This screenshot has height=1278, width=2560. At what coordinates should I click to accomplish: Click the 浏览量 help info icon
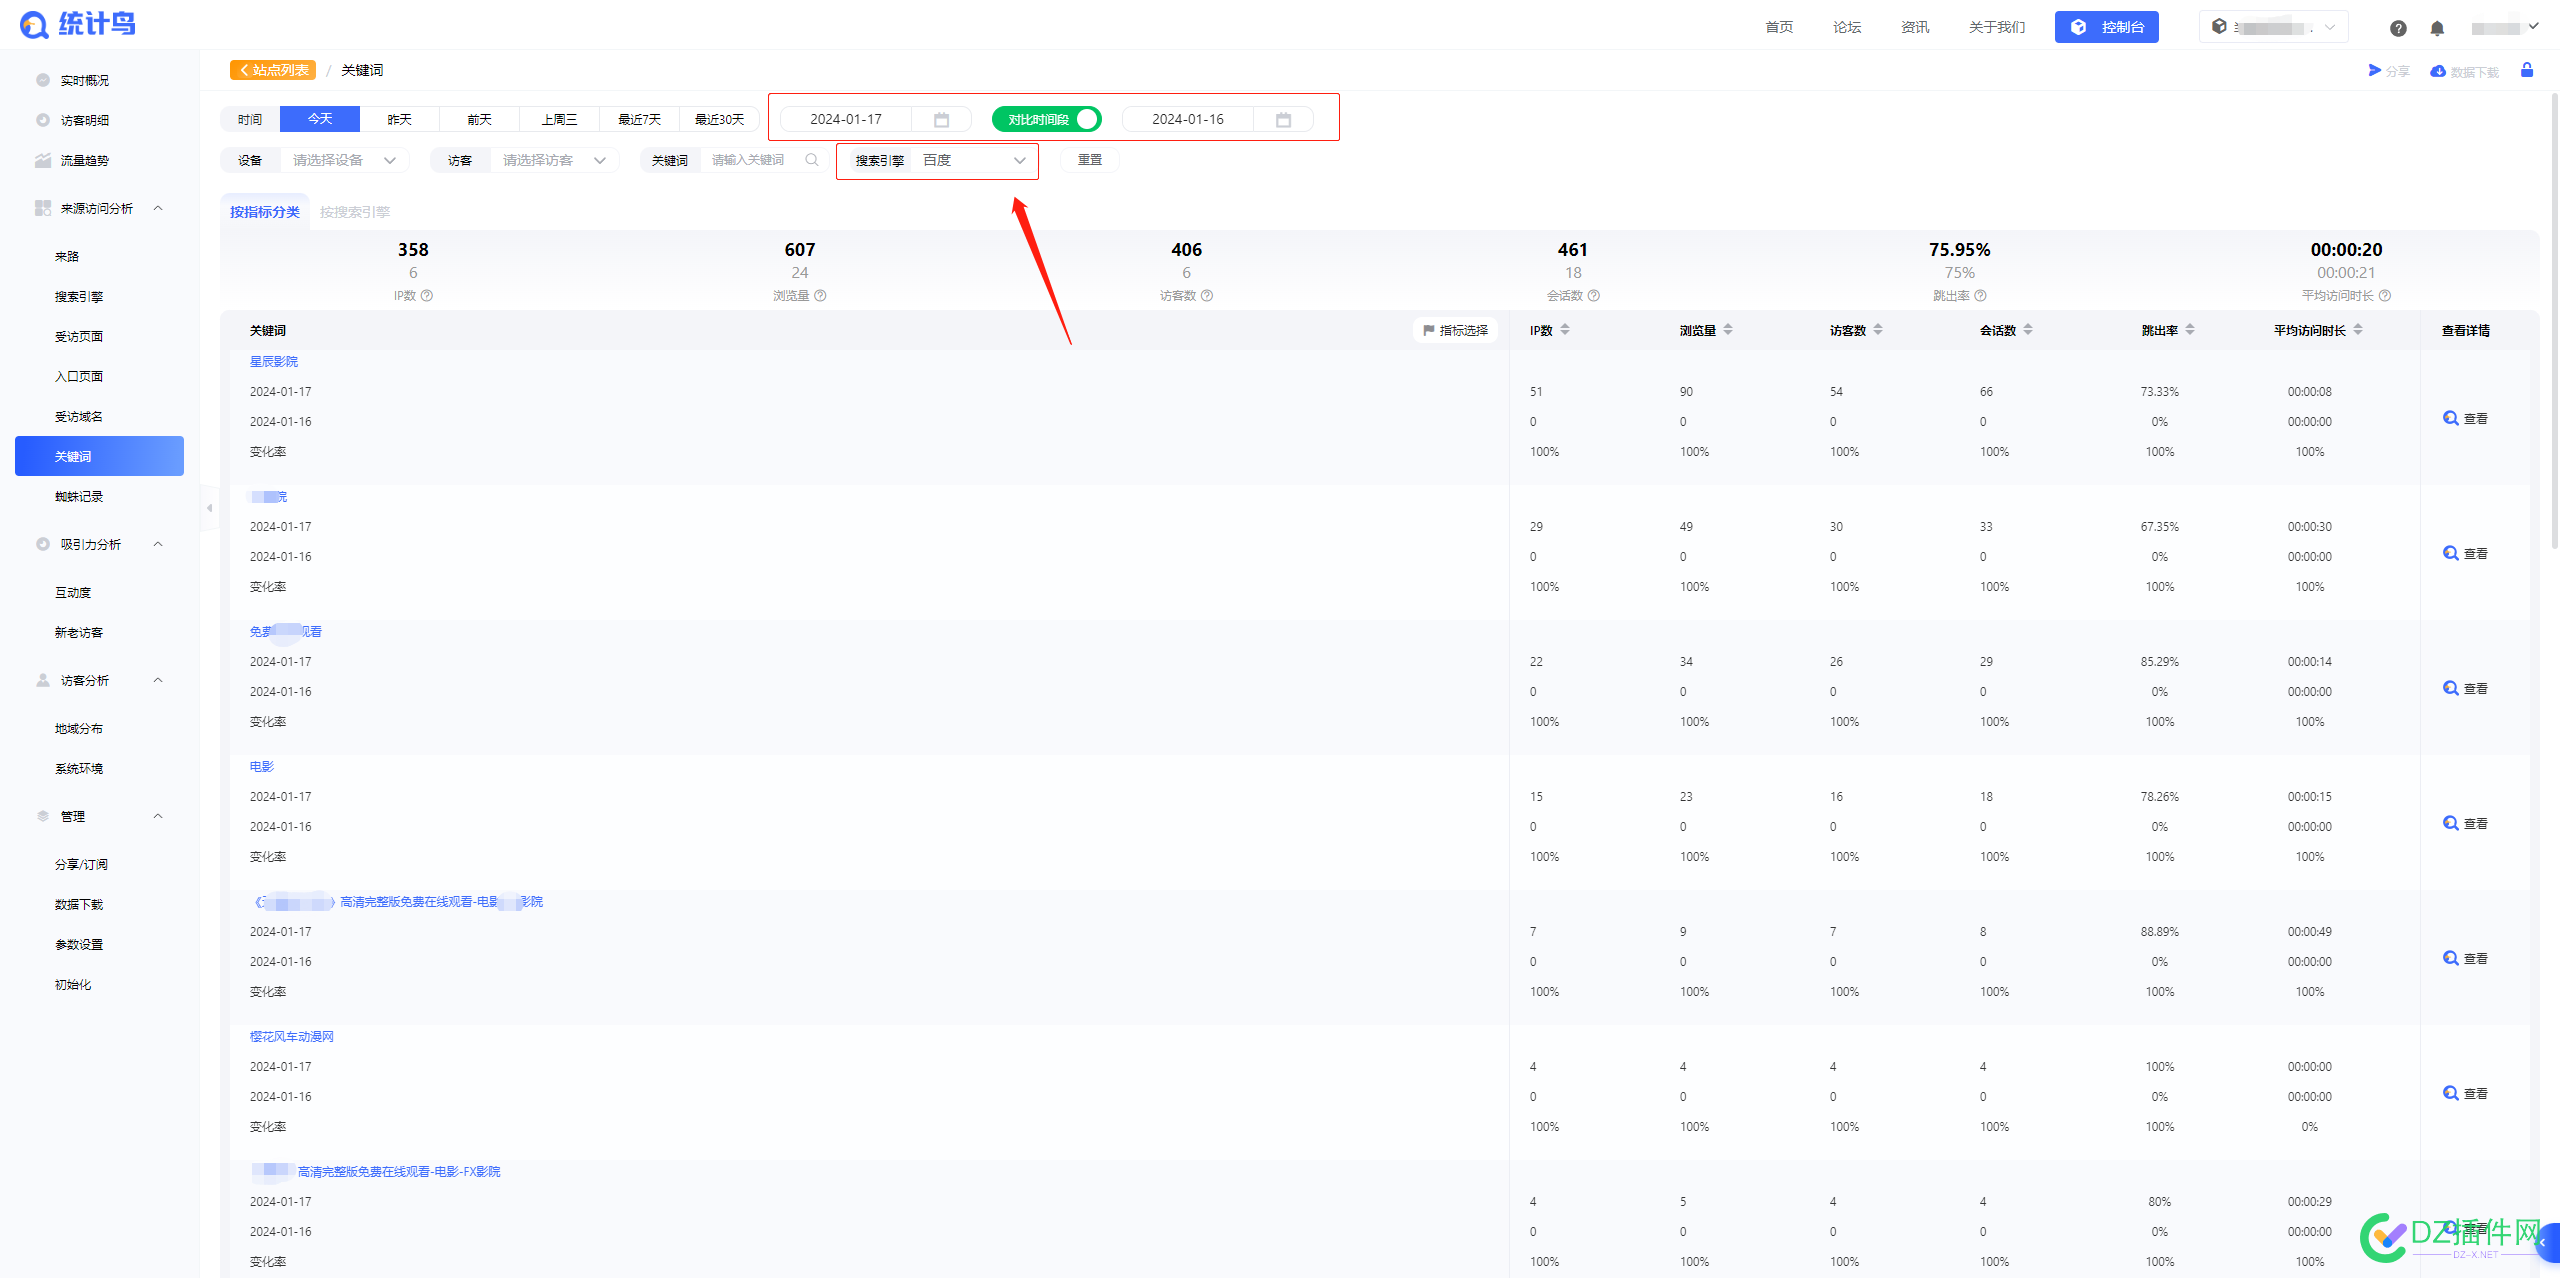click(x=820, y=296)
